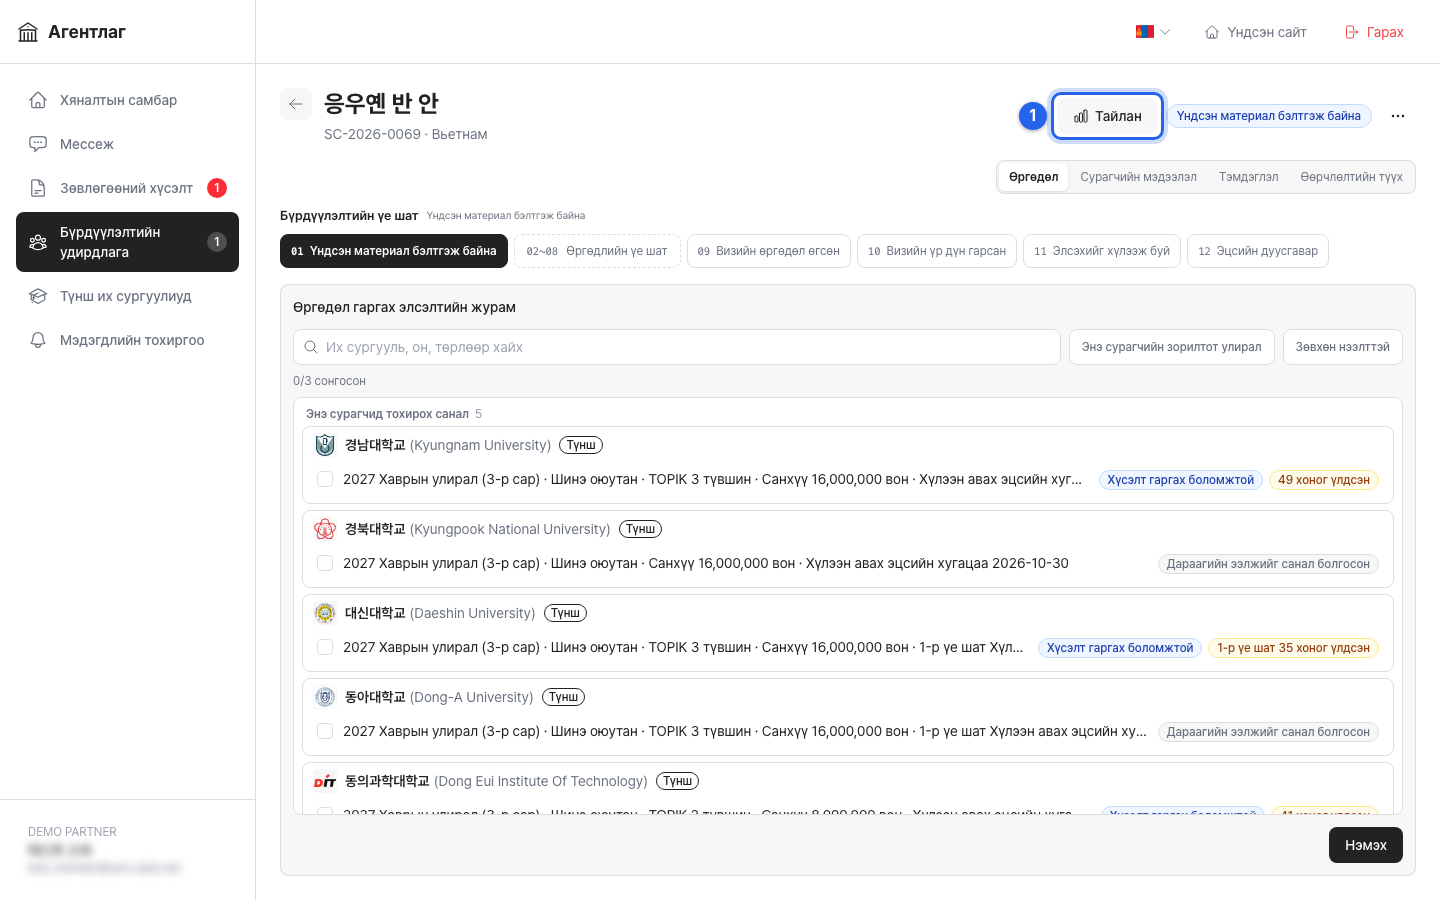The width and height of the screenshot is (1440, 900).
Task: Open Хяналтын самбар home icon
Action: tap(38, 100)
